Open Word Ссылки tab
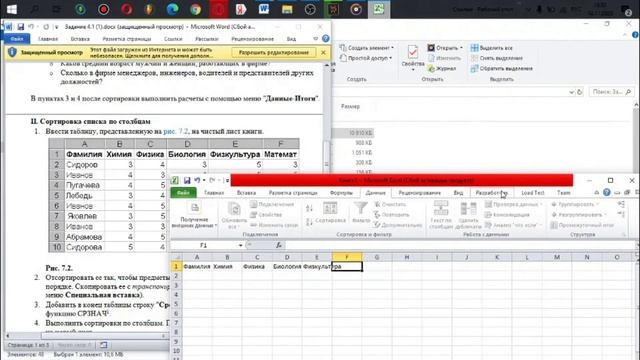The height and width of the screenshot is (360, 640). pos(173,39)
